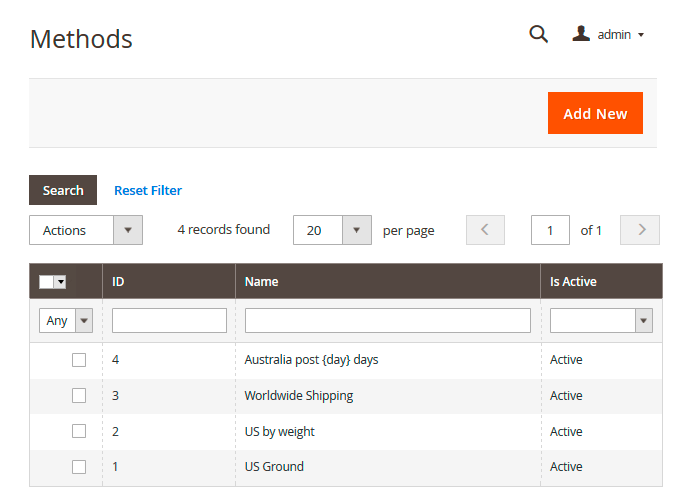The image size is (685, 502).
Task: Click the Reset Filter link
Action: [x=148, y=190]
